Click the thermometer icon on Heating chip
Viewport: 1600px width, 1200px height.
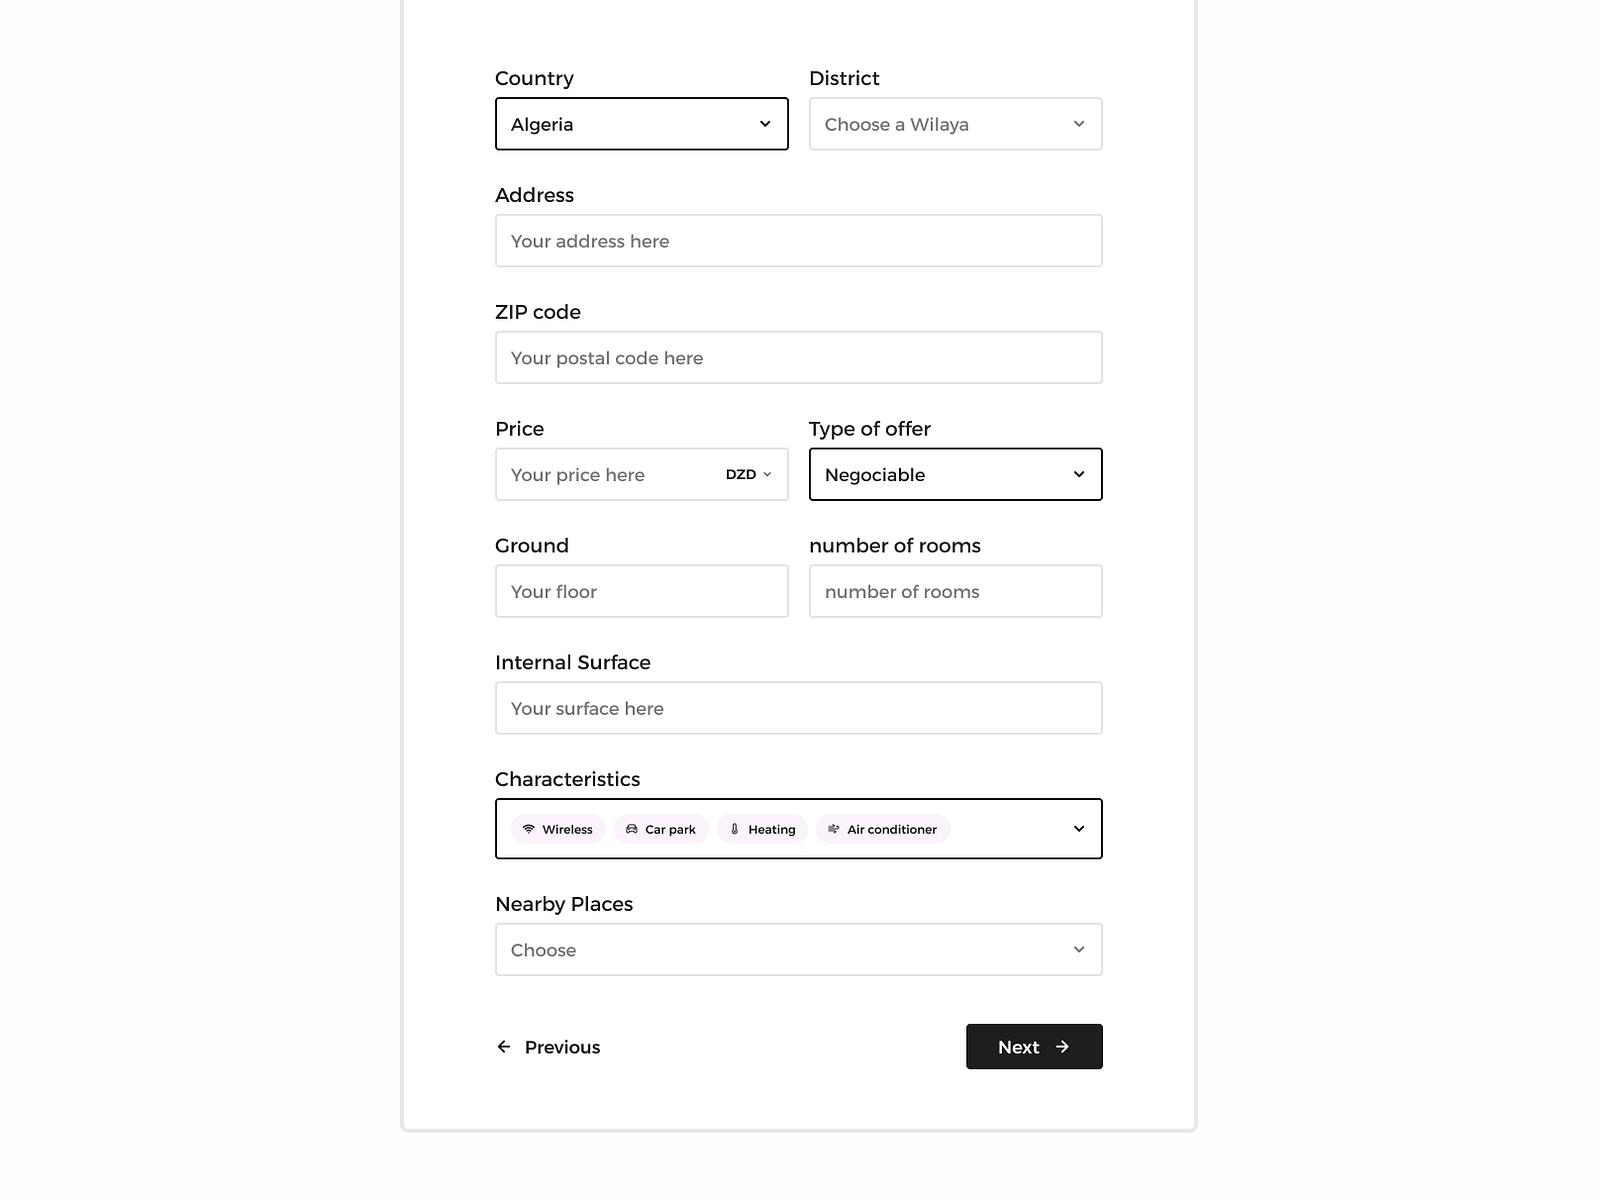click(x=735, y=829)
